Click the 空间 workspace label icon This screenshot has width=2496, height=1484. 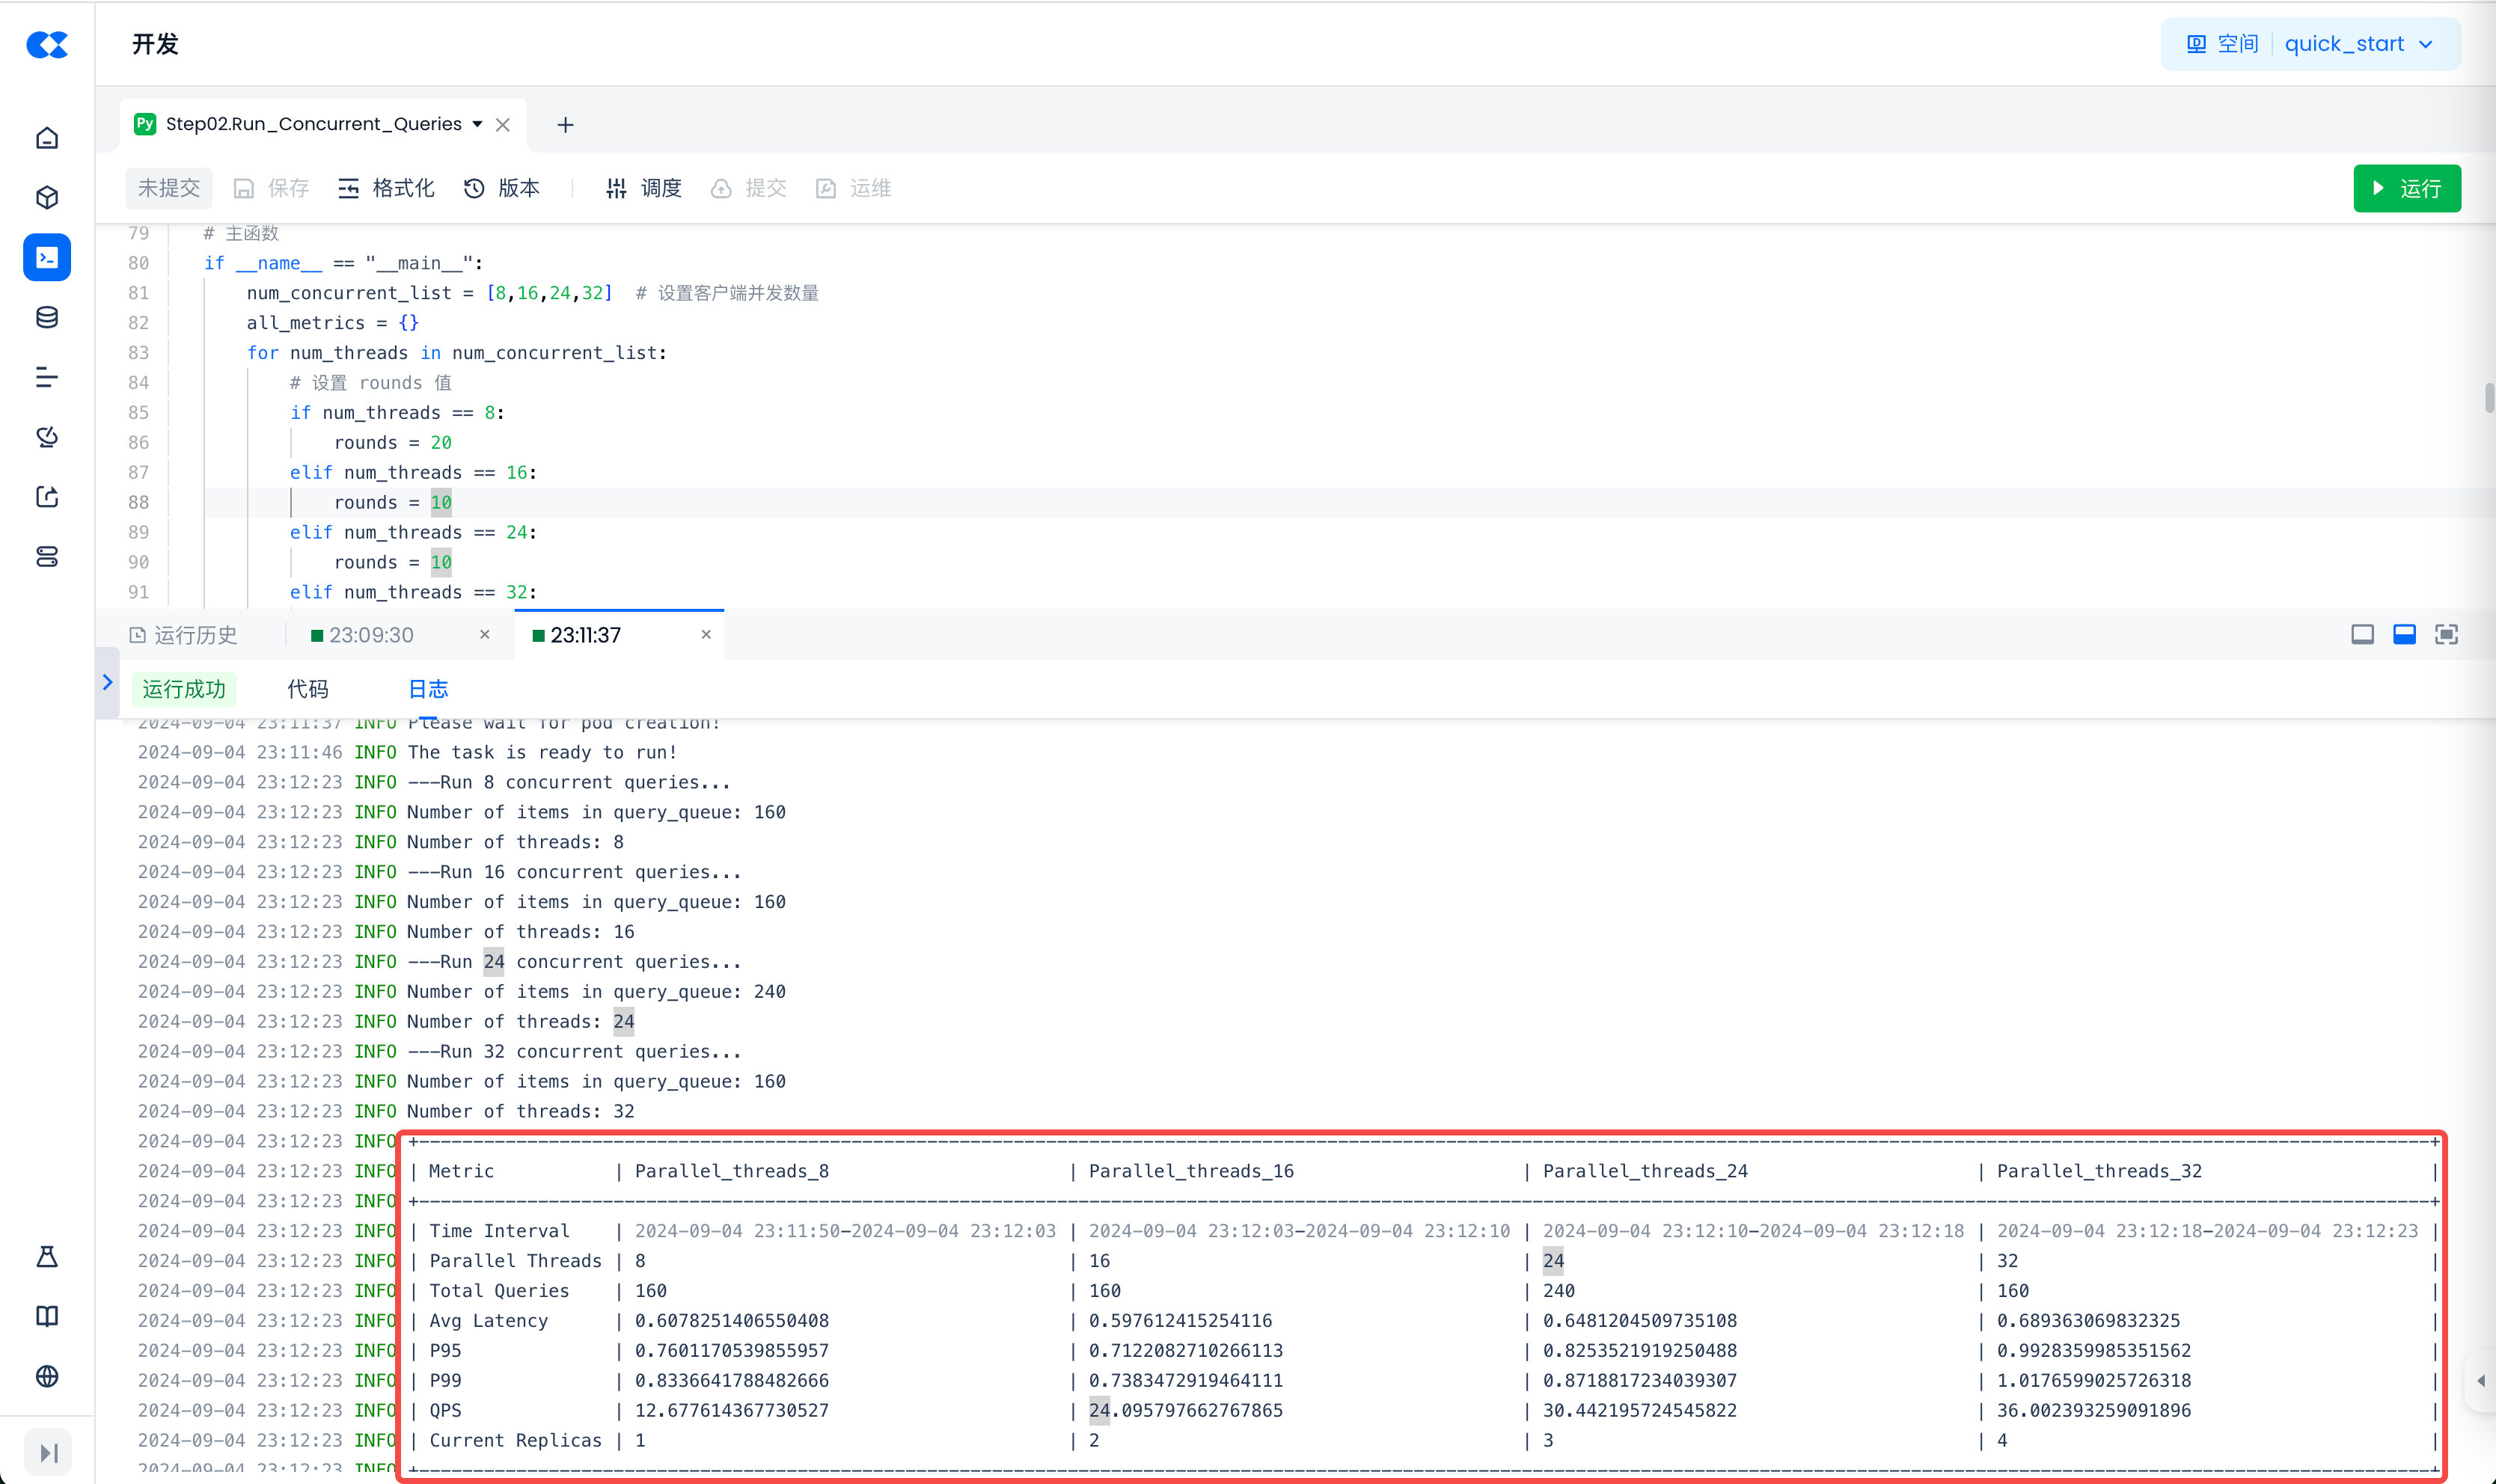[x=2196, y=44]
